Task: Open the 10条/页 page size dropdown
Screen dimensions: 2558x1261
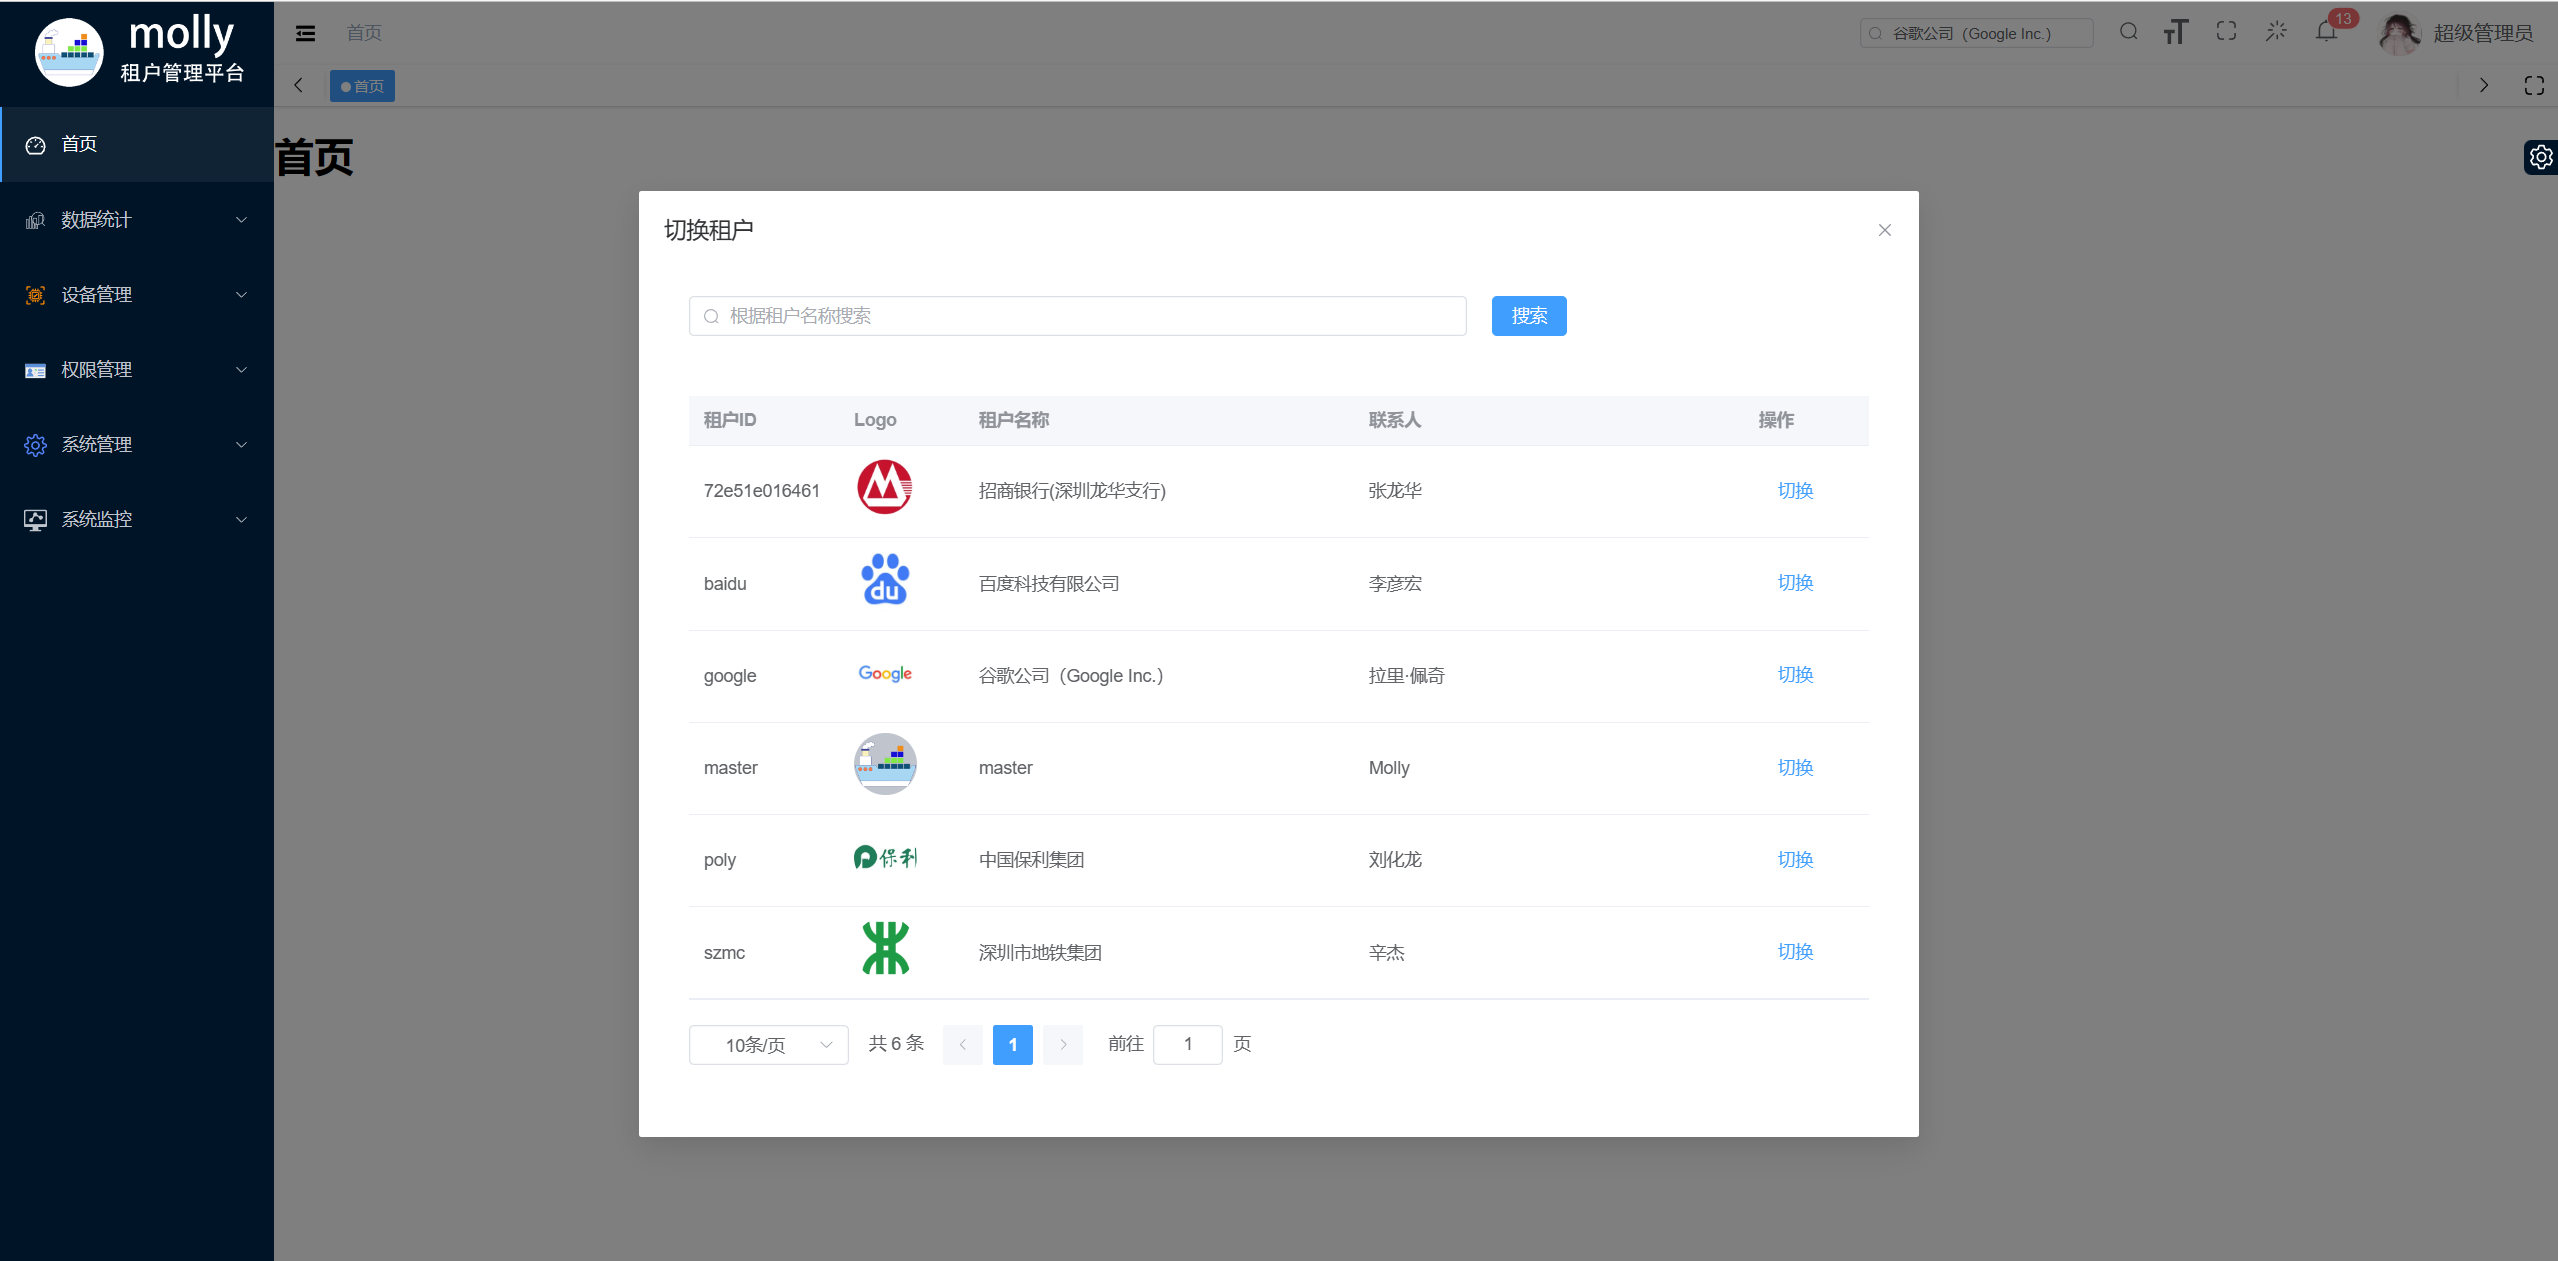Action: 768,1045
